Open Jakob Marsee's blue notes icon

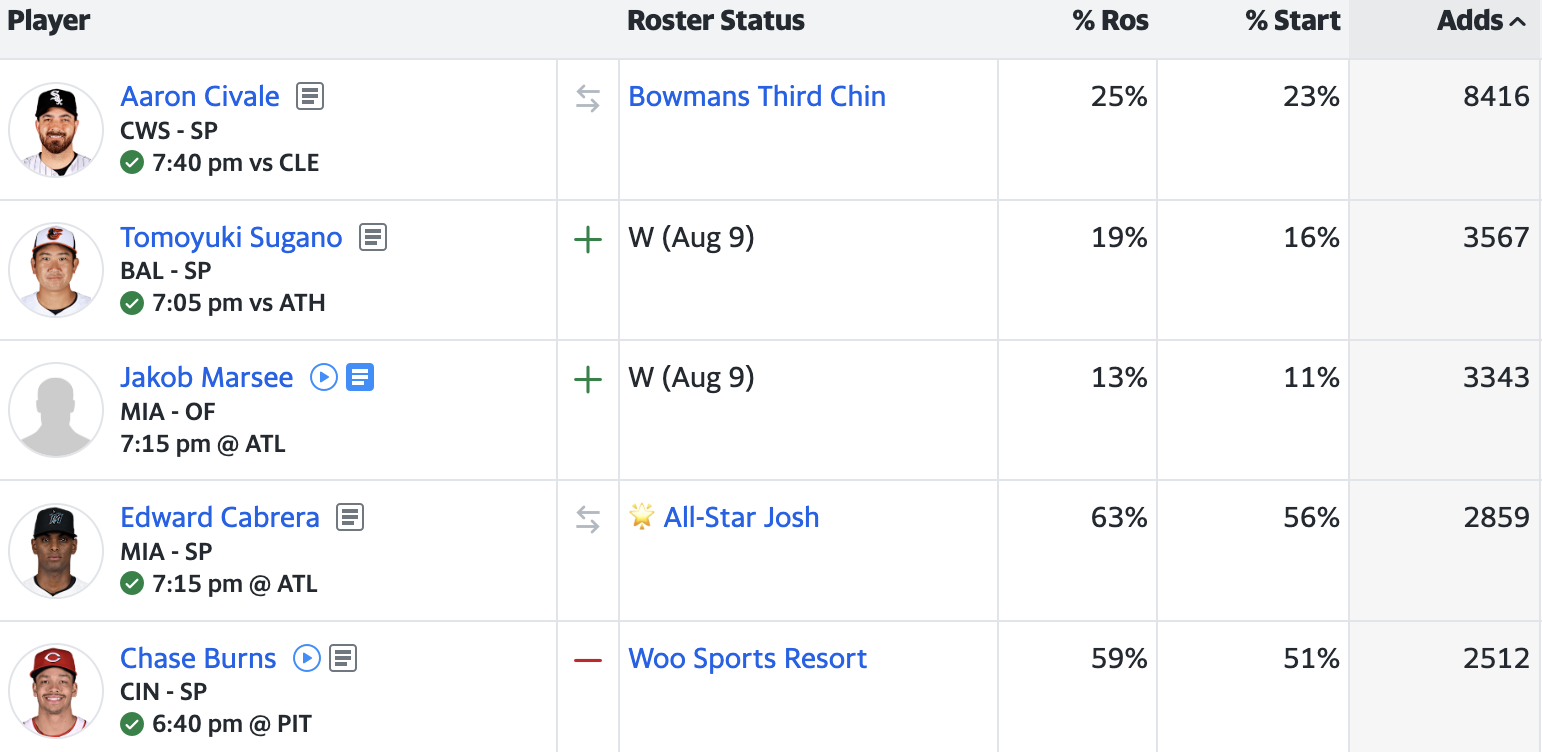(360, 377)
